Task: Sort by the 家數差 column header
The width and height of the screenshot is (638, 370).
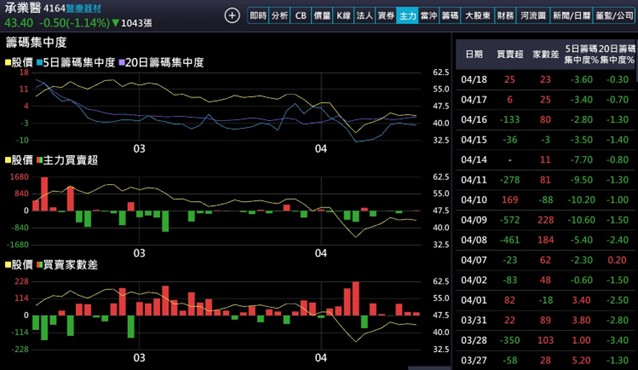Action: 546,54
